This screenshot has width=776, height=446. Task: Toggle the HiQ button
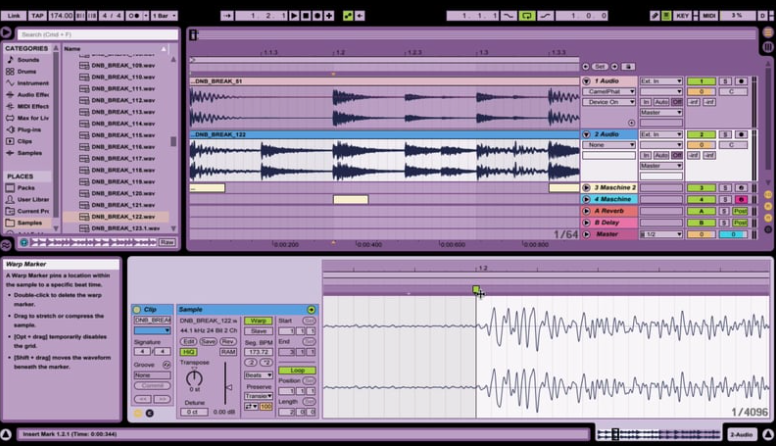tap(188, 352)
